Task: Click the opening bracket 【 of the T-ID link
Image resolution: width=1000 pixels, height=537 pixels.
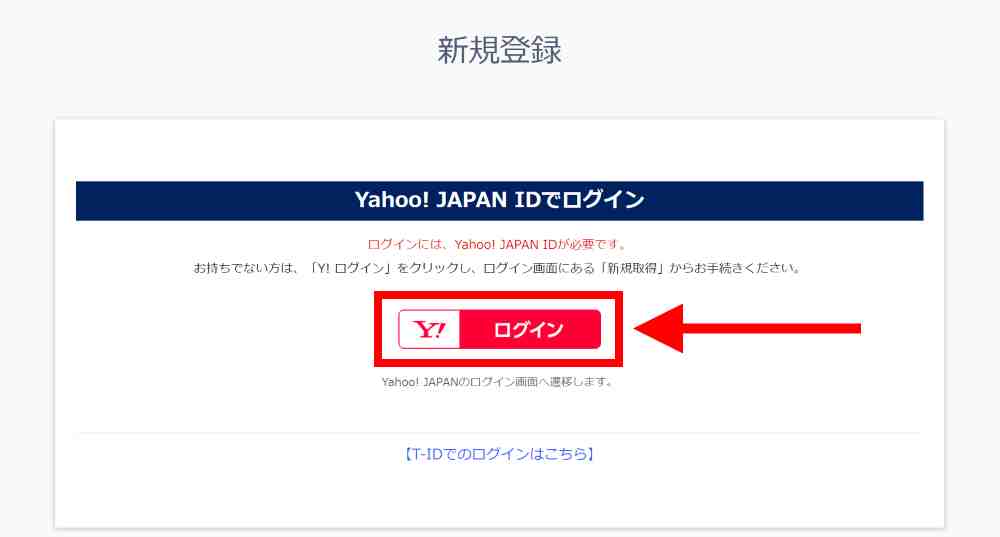Action: click(406, 454)
